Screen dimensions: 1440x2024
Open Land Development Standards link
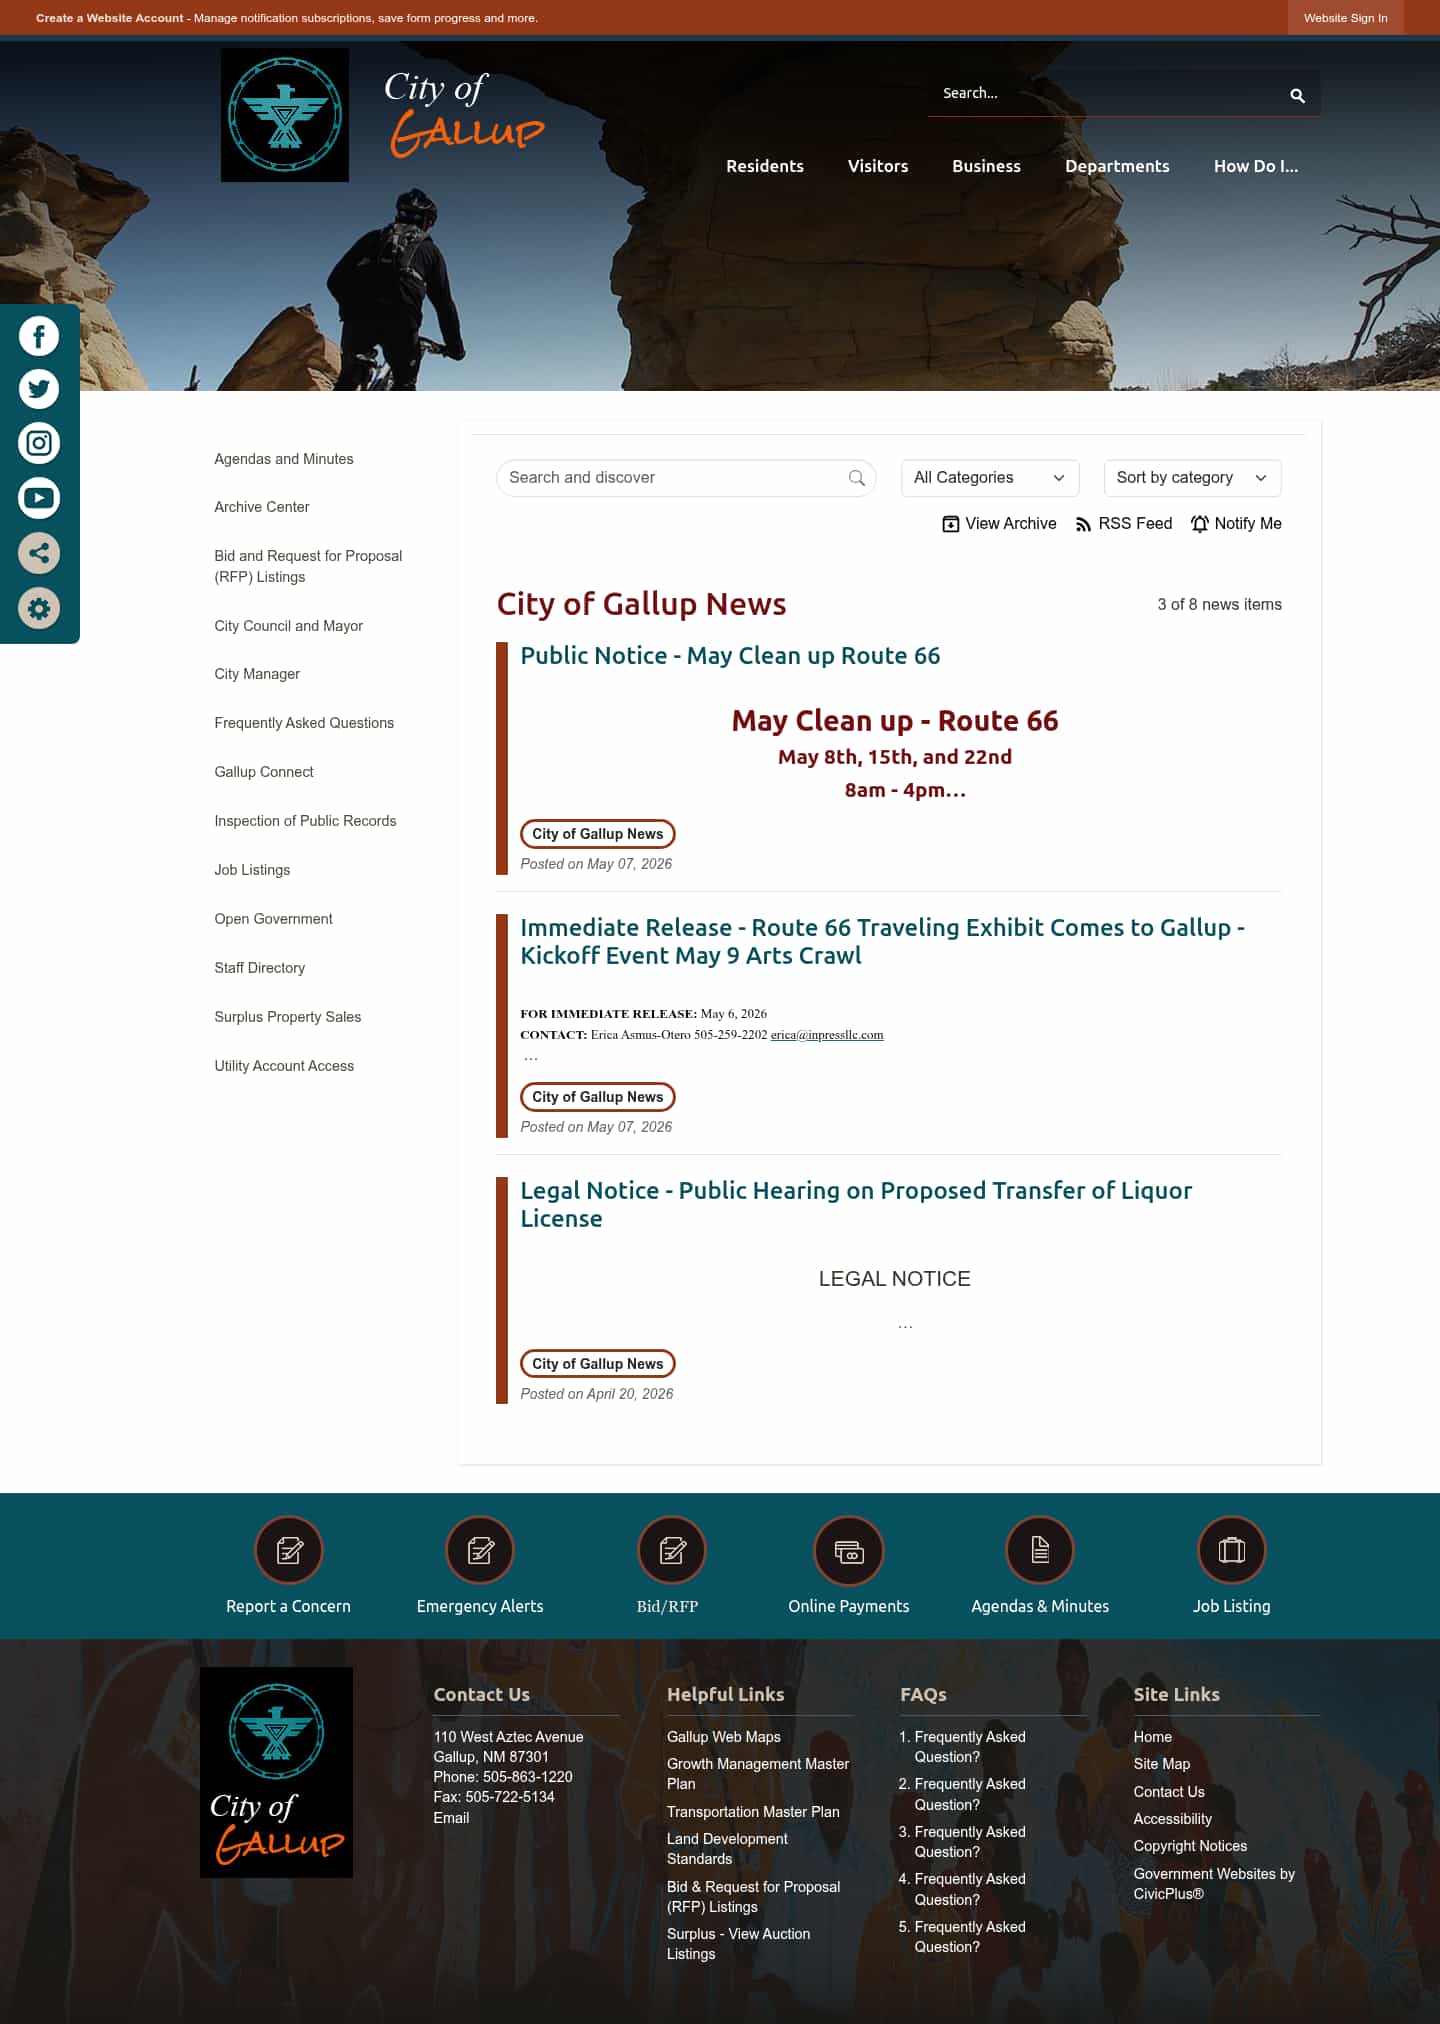click(727, 1849)
